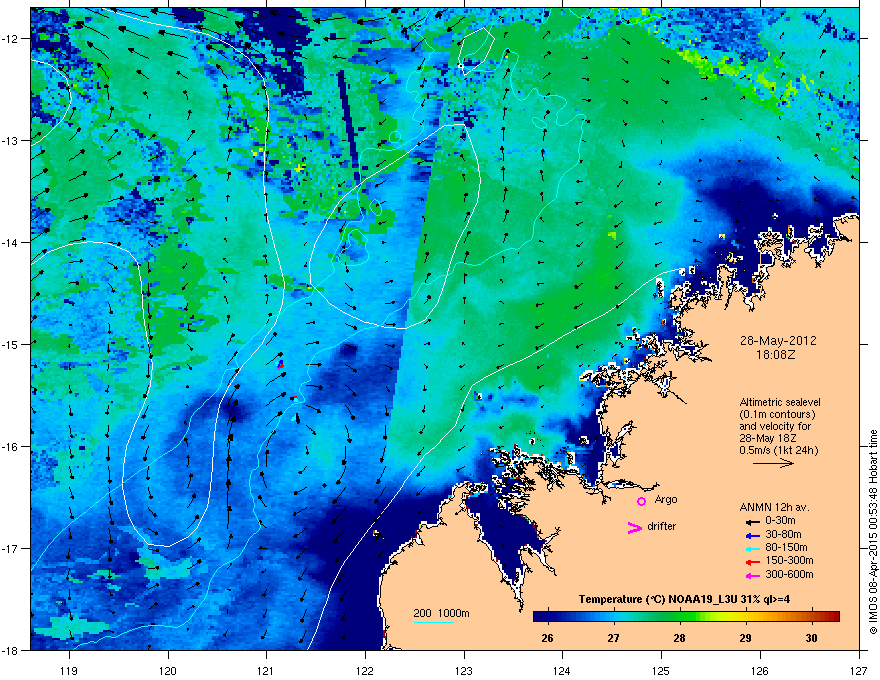Click the '150-300m' depth label
This screenshot has width=880, height=680.
click(789, 560)
